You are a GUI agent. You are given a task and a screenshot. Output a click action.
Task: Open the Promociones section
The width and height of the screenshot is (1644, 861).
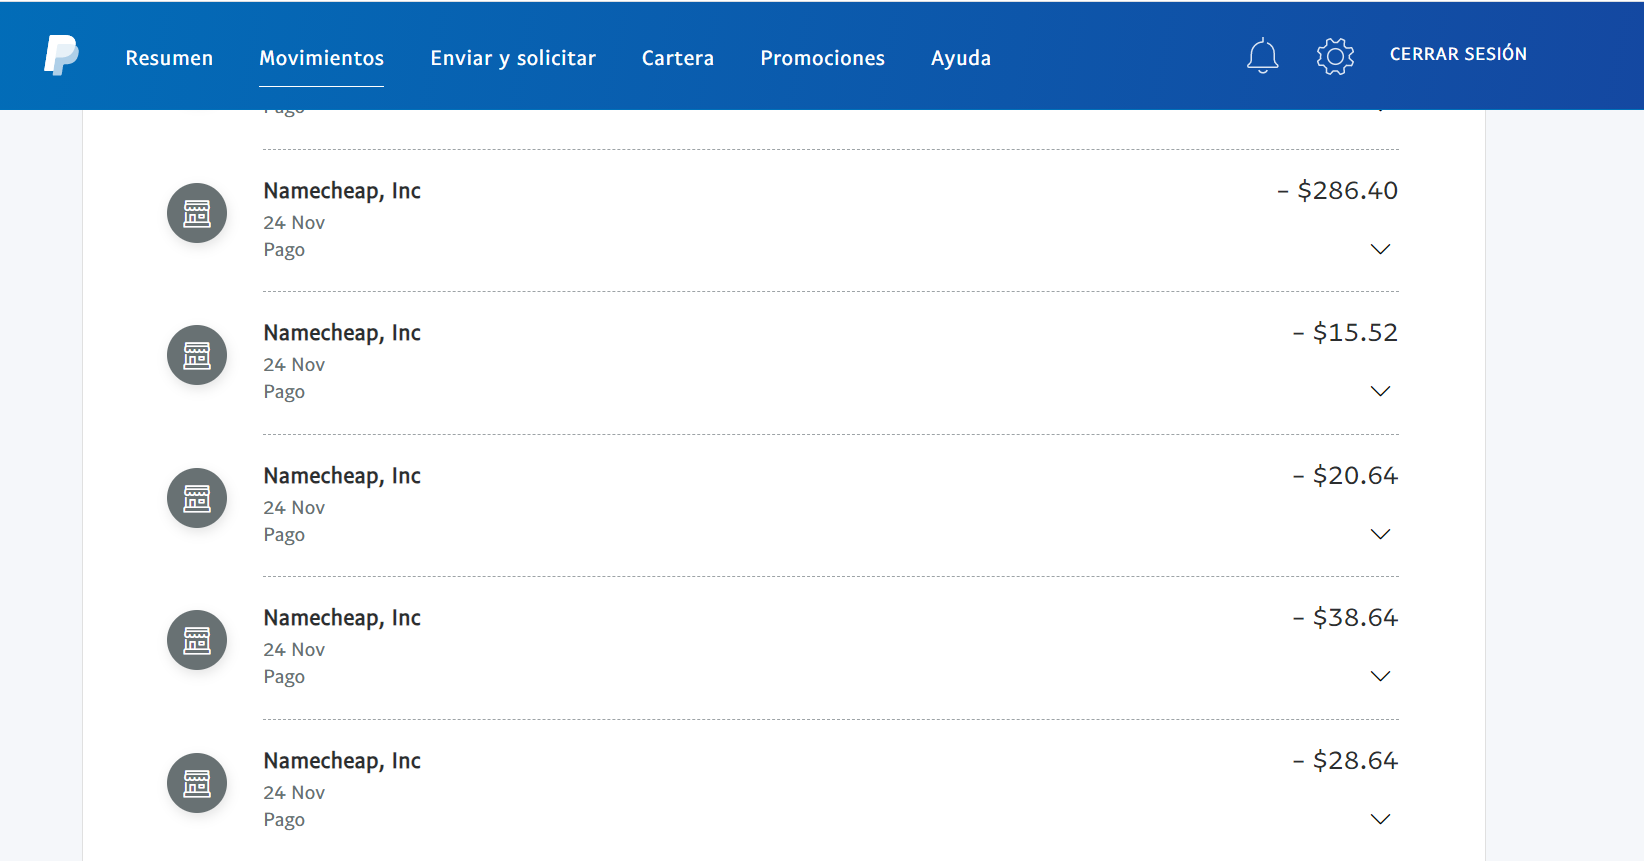coord(822,58)
